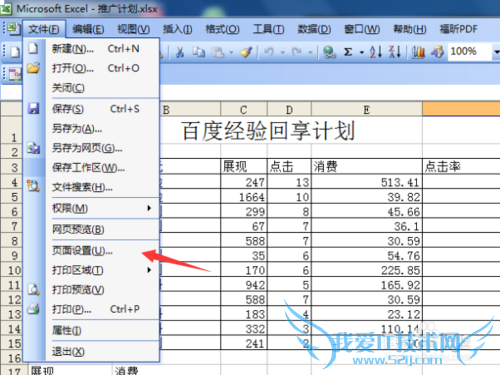500x375 pixels.
Task: Open the 福昕PDF menu
Action: pos(459,29)
